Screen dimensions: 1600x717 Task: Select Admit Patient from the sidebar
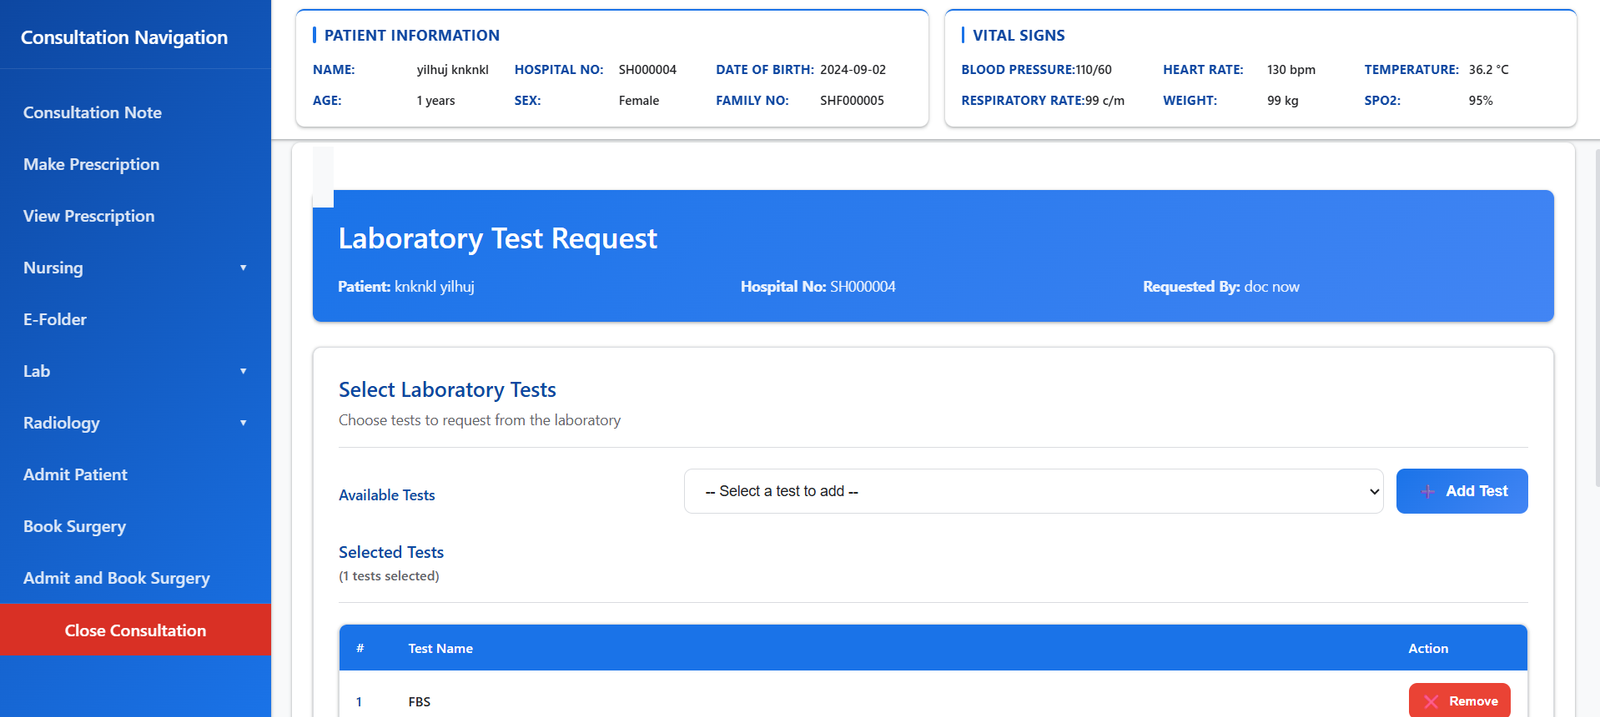pyautogui.click(x=75, y=475)
